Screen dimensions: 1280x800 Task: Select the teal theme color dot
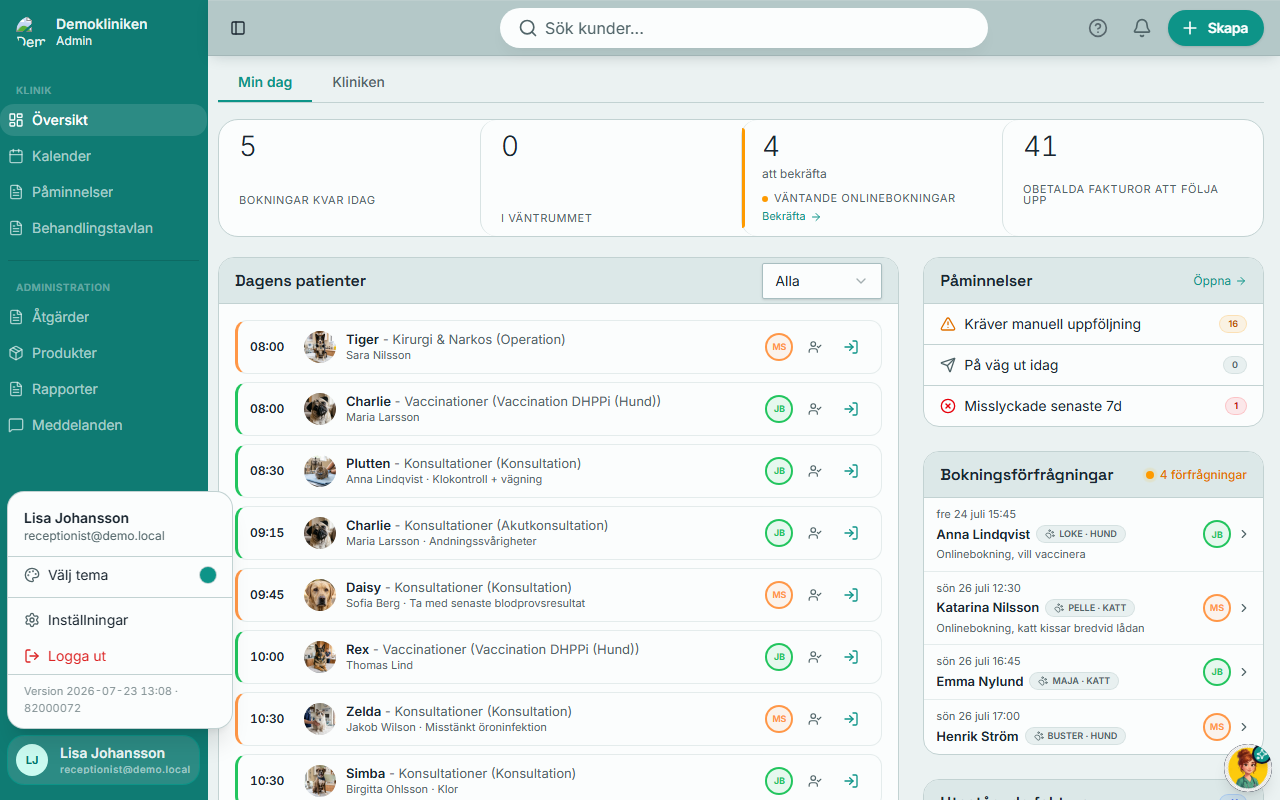208,575
